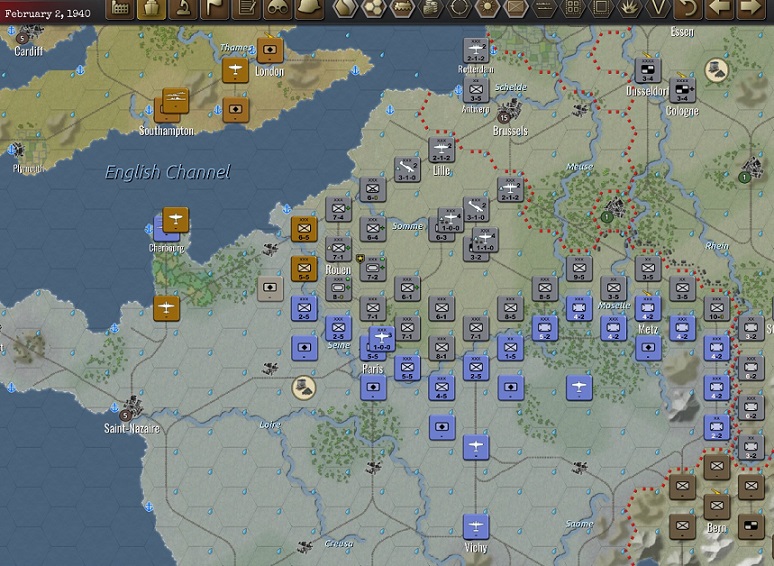Select the orange air unit near London
The height and width of the screenshot is (566, 774).
pyautogui.click(x=235, y=70)
